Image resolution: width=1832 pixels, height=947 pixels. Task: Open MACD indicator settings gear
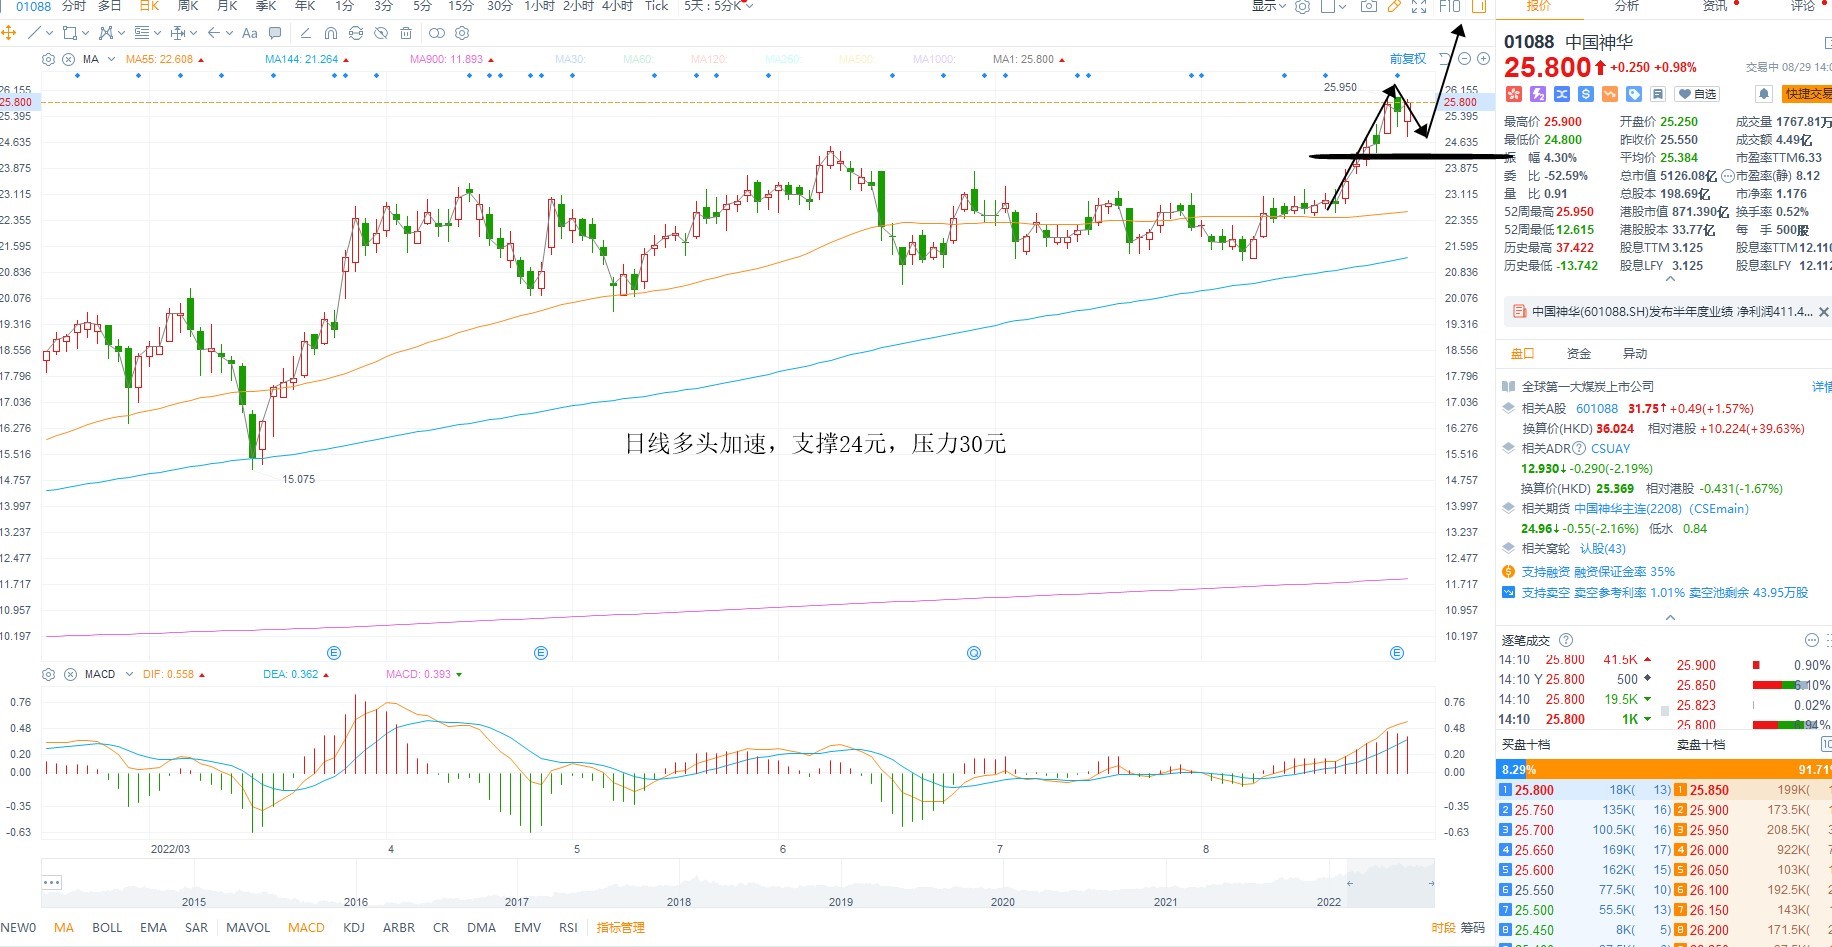coord(48,674)
